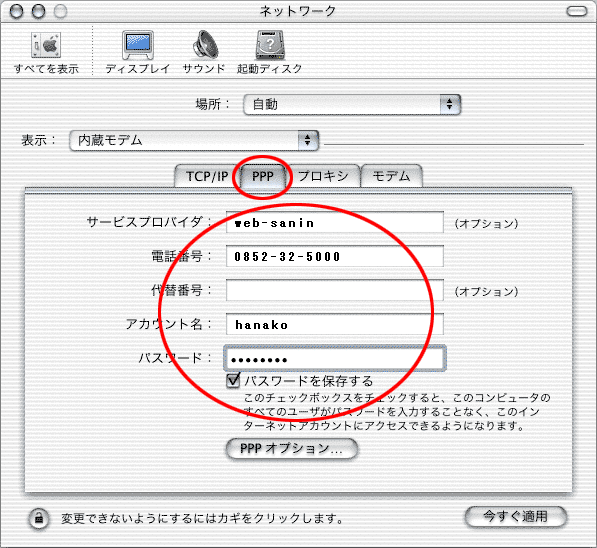Open the Show All (すべてを表示) icon
The width and height of the screenshot is (597, 548).
[x=46, y=45]
